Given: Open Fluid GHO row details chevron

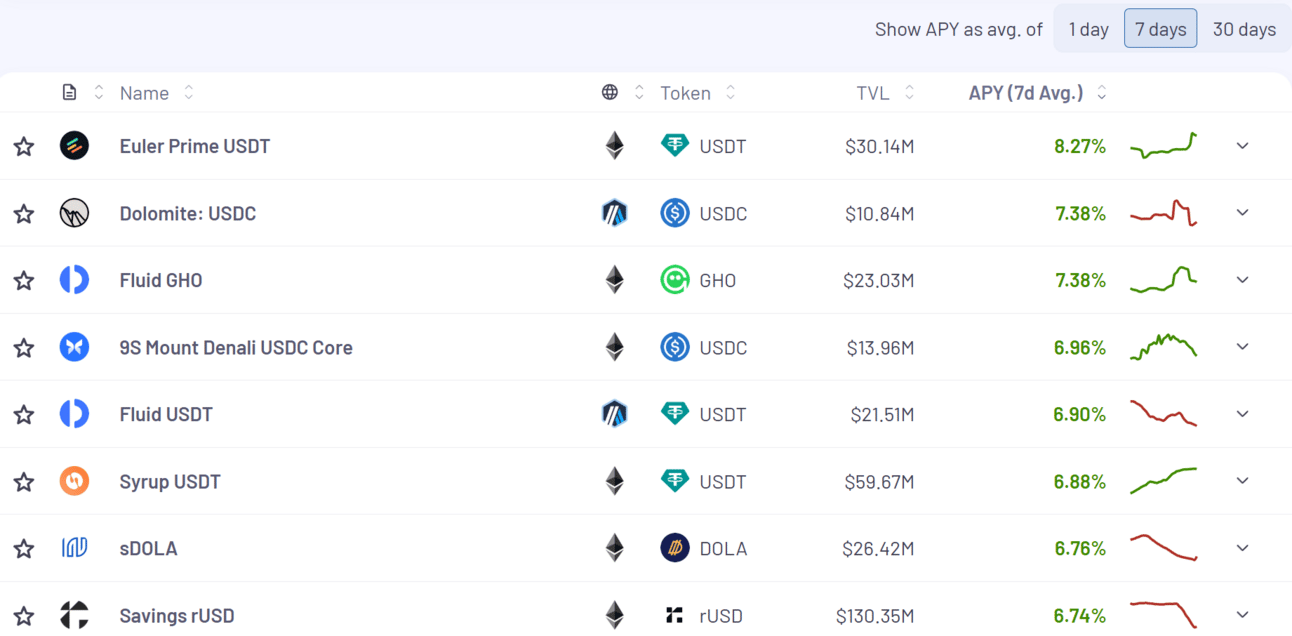Looking at the screenshot, I should 1242,280.
